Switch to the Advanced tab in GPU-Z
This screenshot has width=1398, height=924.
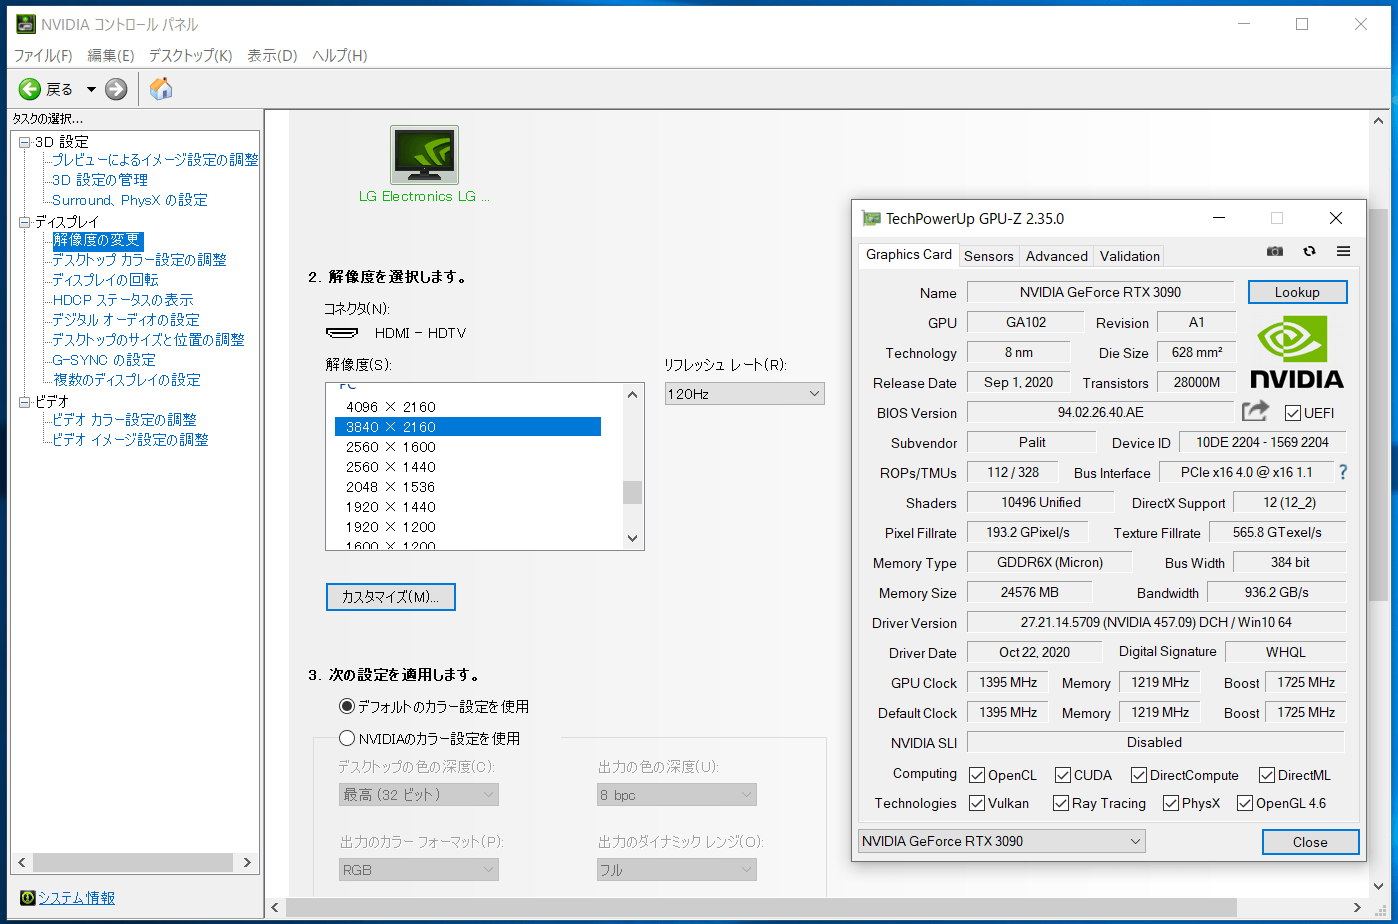click(x=1056, y=256)
